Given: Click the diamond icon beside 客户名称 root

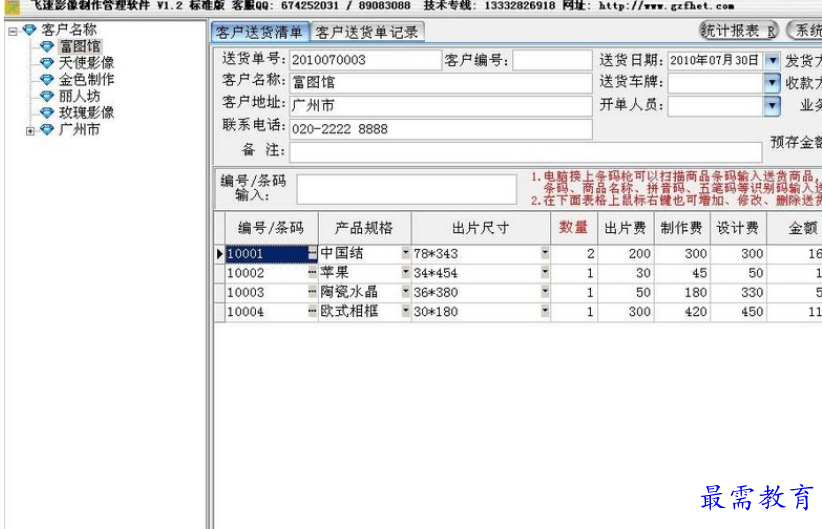Looking at the screenshot, I should [x=29, y=30].
